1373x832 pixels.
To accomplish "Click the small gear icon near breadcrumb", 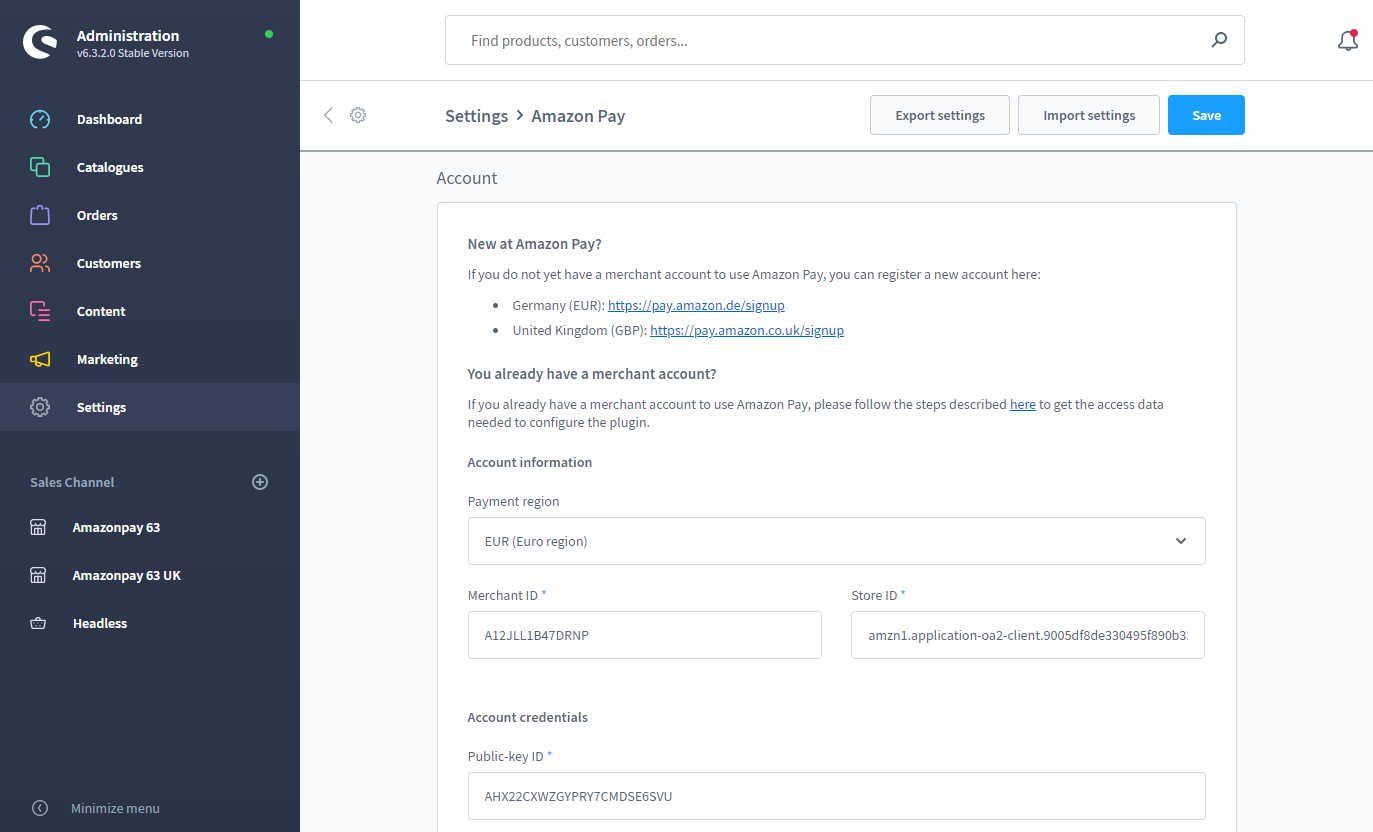I will (x=358, y=115).
